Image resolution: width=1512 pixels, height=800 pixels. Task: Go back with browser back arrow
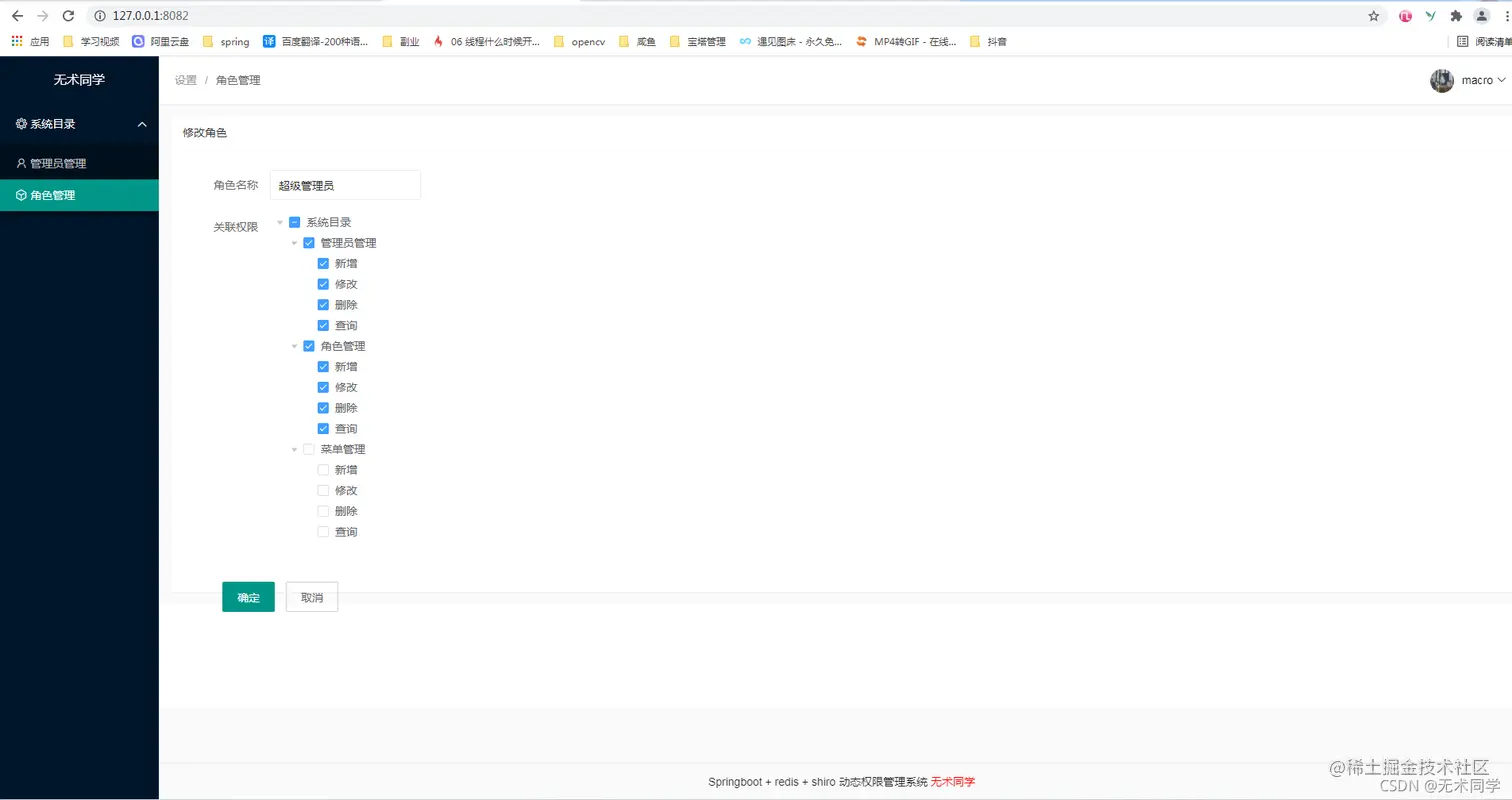pyautogui.click(x=17, y=15)
